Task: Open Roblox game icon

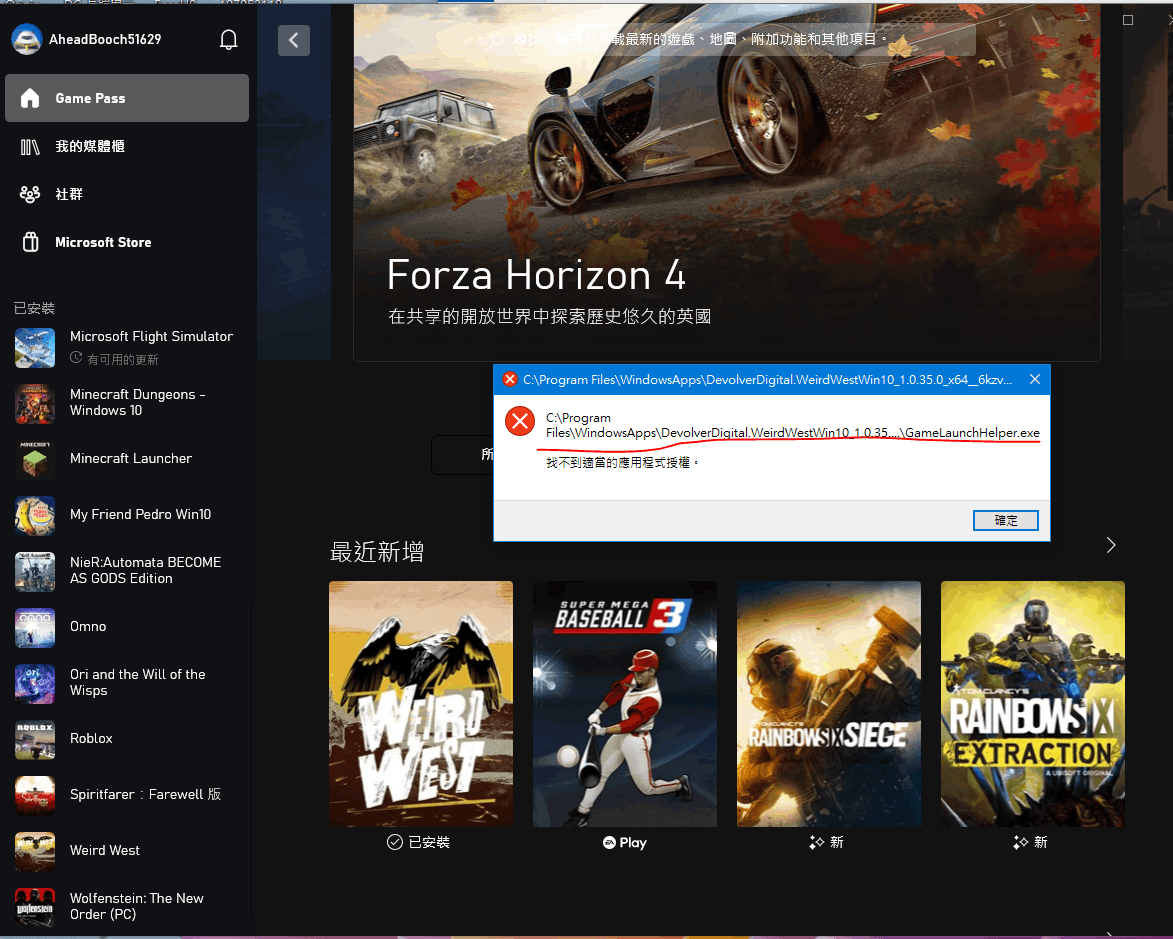Action: point(35,739)
